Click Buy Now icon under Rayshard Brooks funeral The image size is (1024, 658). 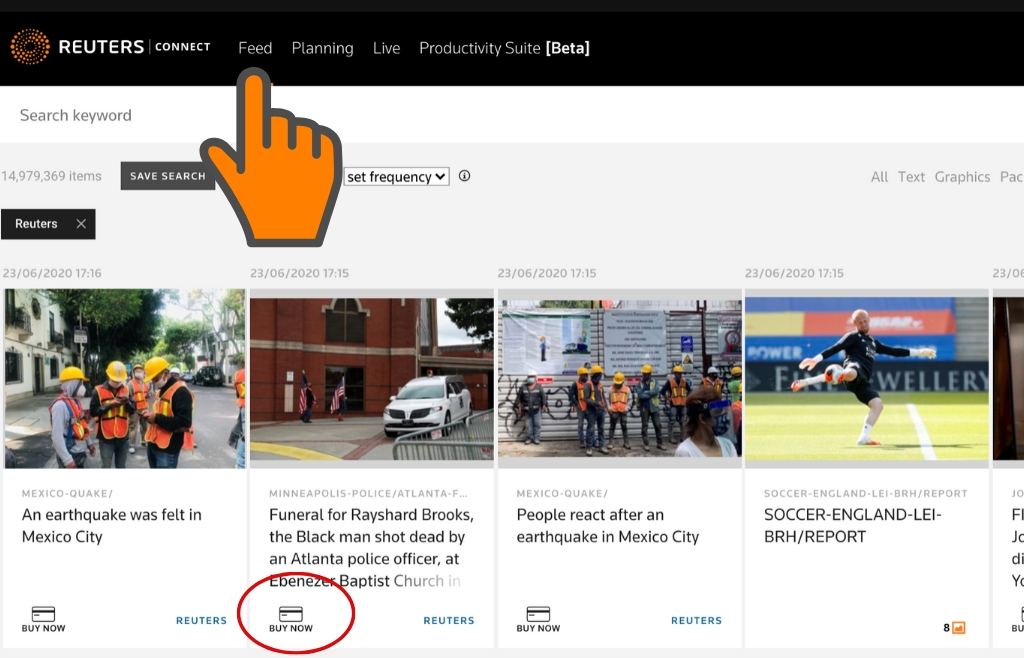click(x=290, y=614)
